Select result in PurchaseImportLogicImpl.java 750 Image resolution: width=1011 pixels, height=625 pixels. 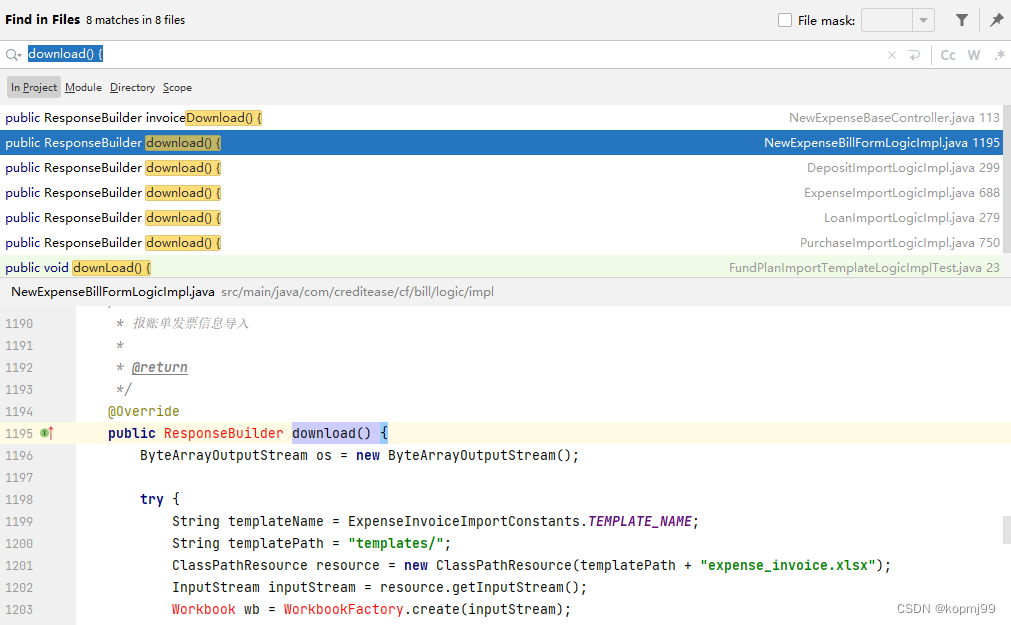pos(502,243)
